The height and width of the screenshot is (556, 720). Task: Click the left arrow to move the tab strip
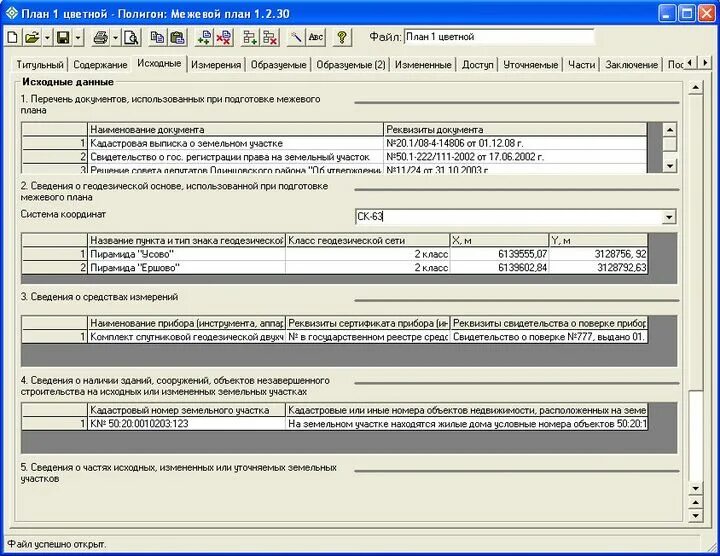[x=690, y=62]
